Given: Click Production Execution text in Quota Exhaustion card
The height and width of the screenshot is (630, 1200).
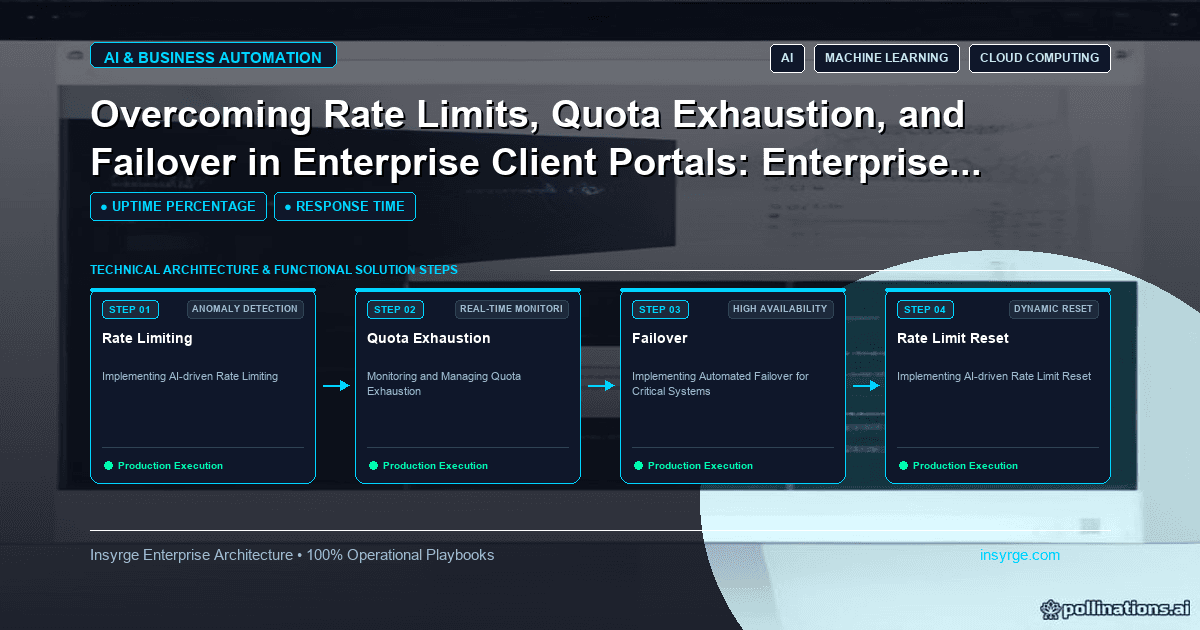Looking at the screenshot, I should click(435, 466).
